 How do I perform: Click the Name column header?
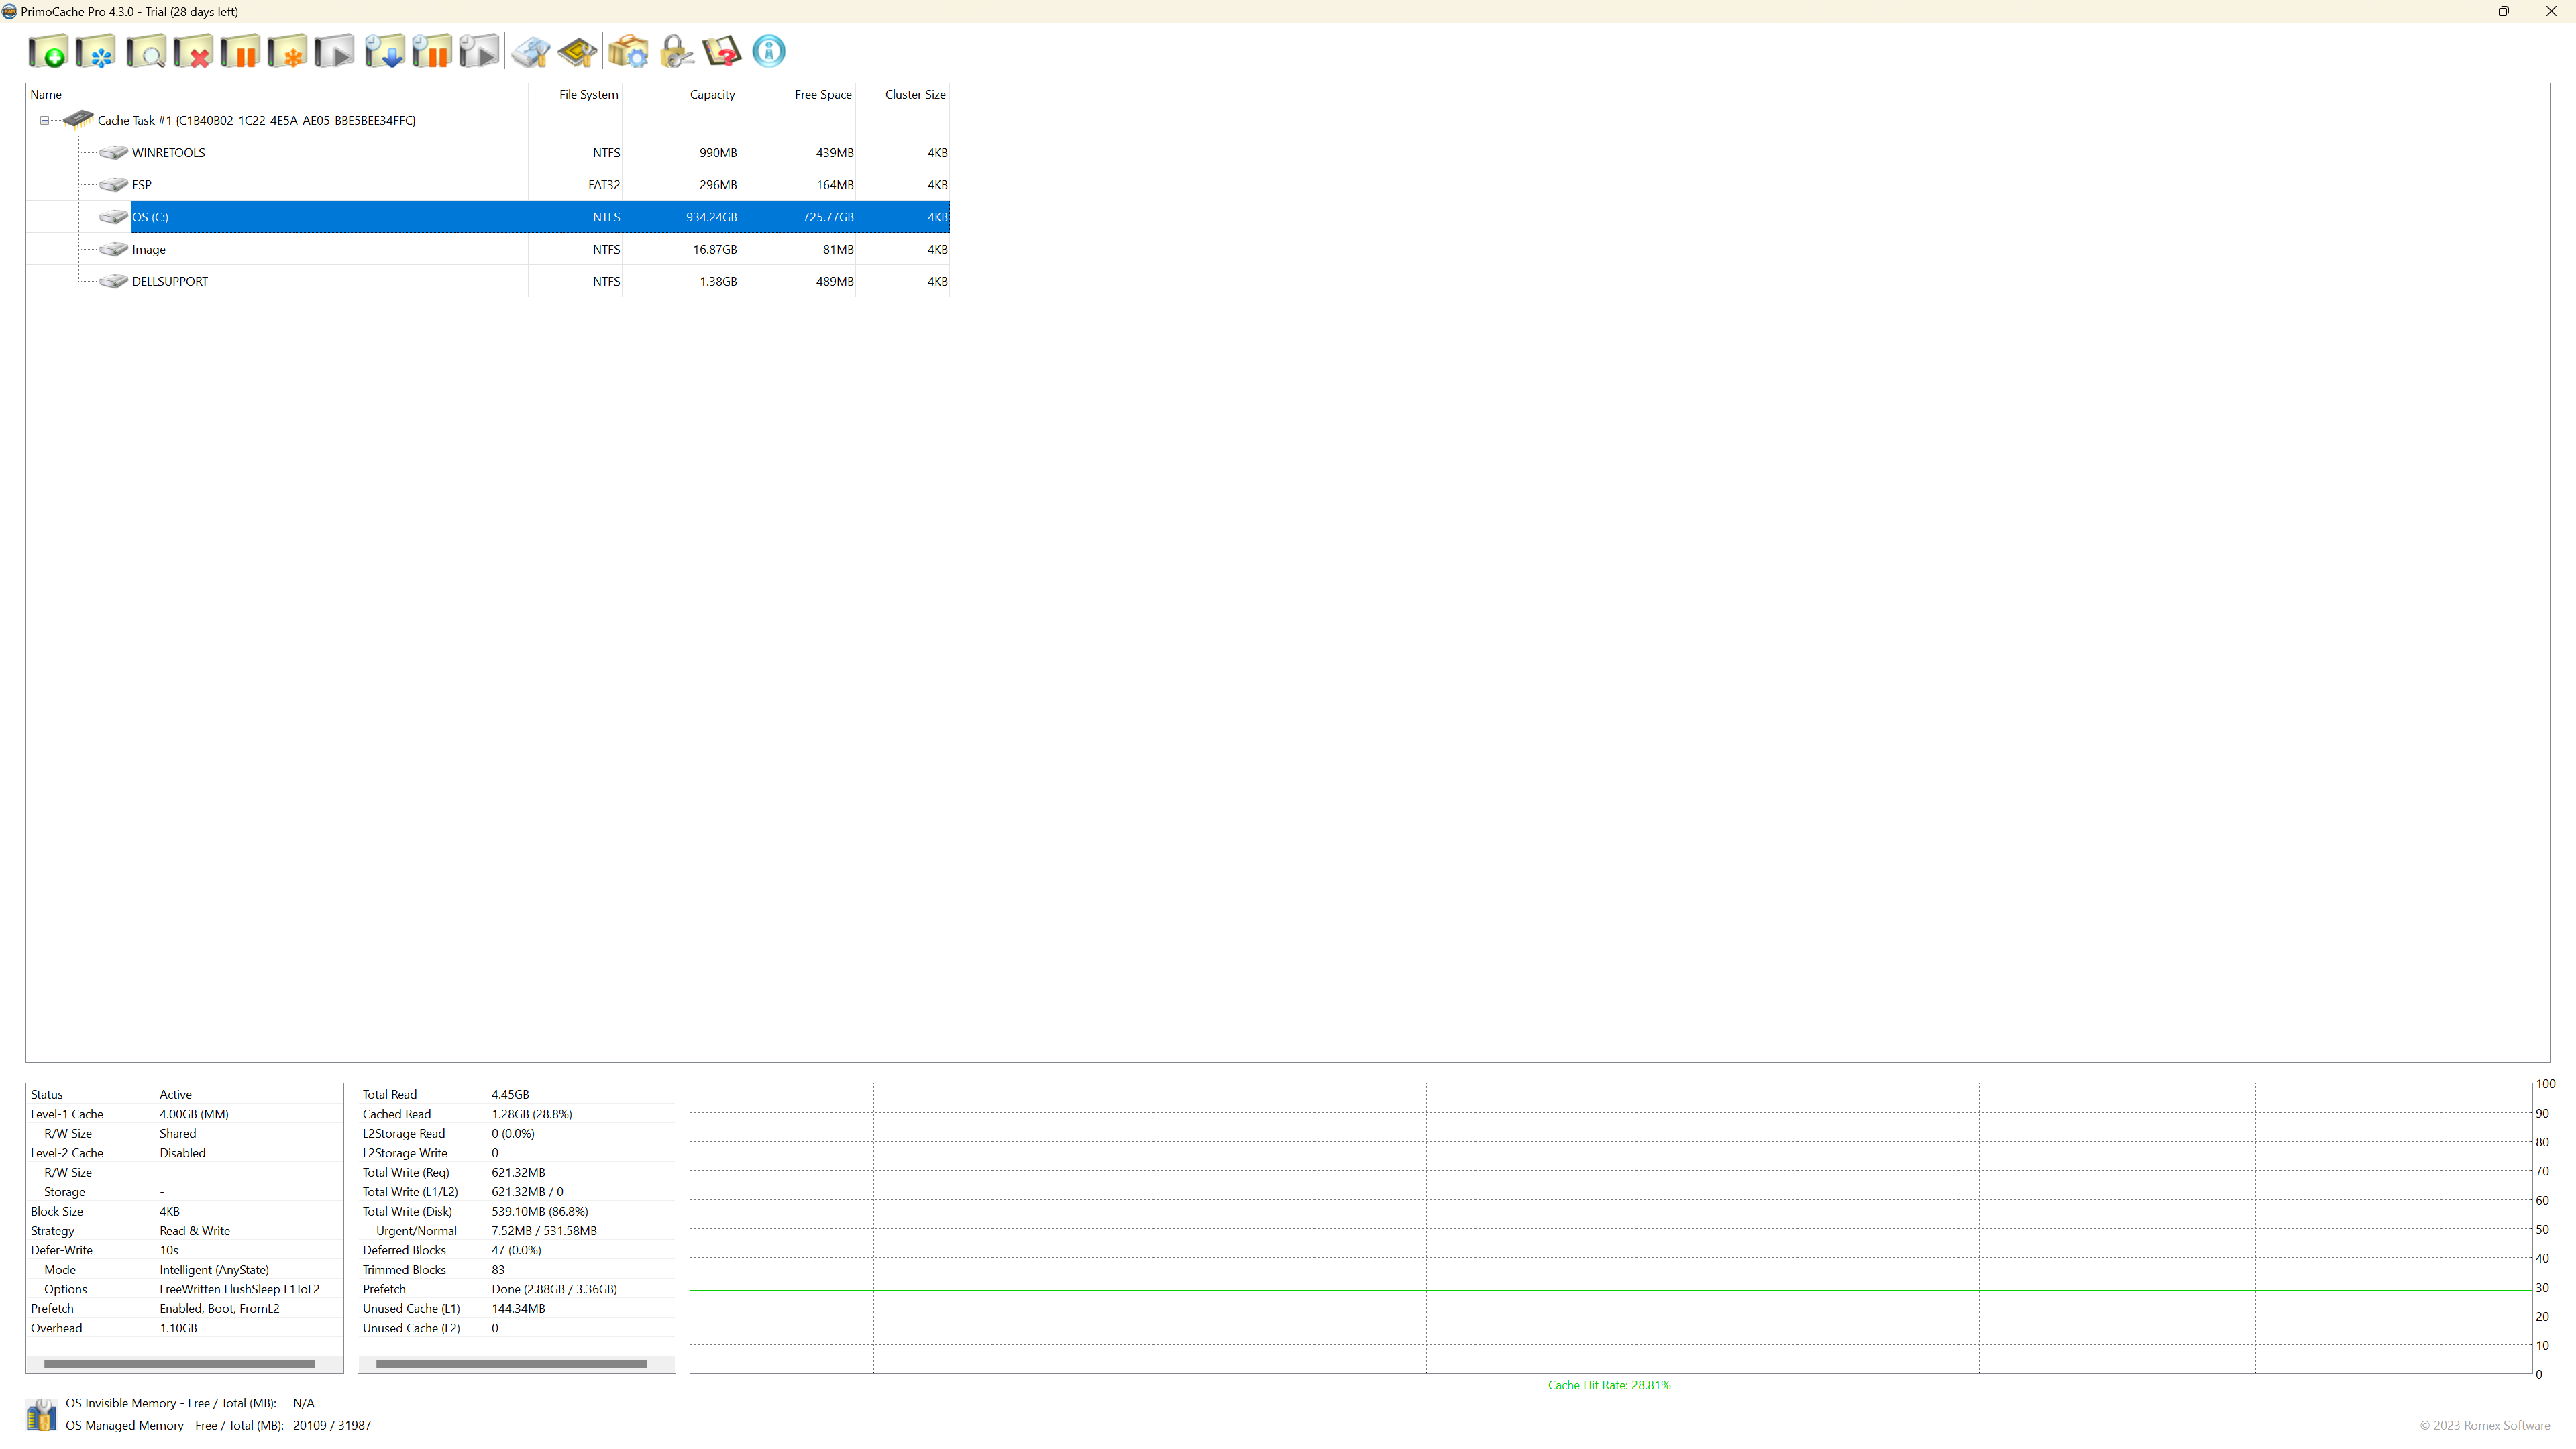tap(277, 94)
